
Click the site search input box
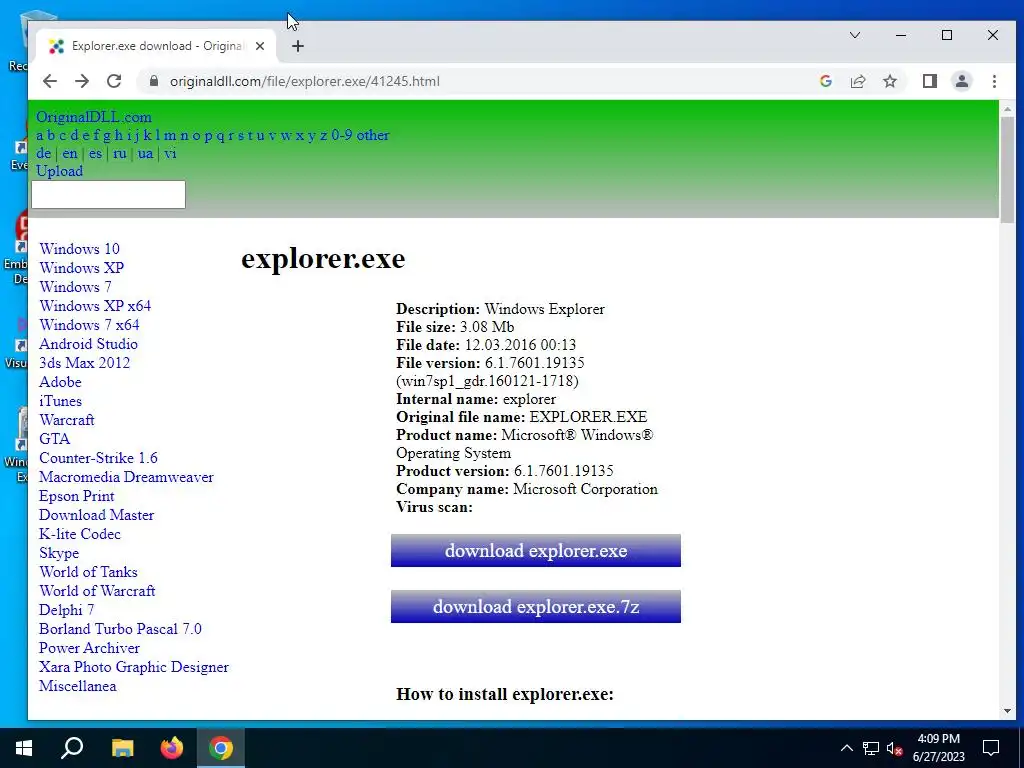[108, 195]
